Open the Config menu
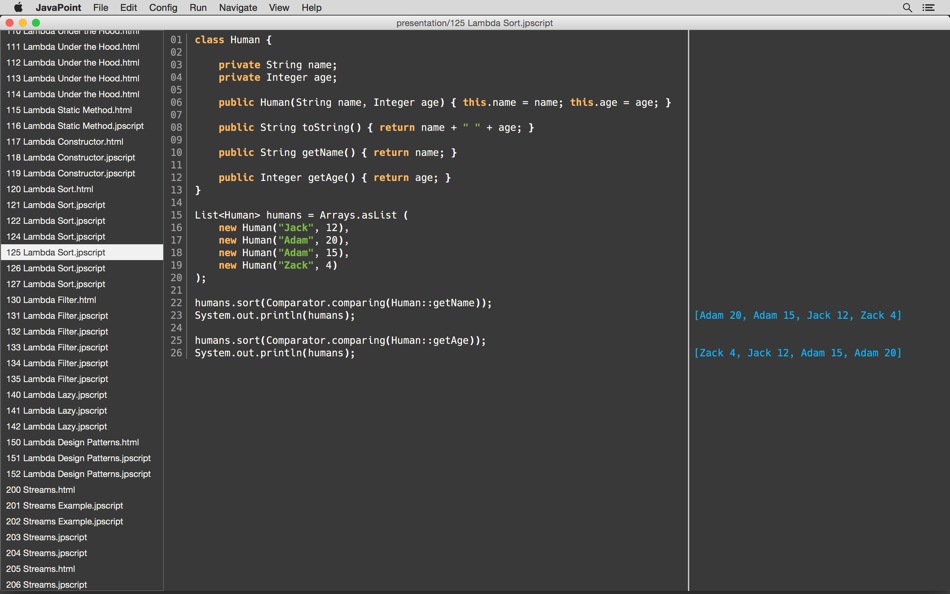This screenshot has width=950, height=594. 163,8
